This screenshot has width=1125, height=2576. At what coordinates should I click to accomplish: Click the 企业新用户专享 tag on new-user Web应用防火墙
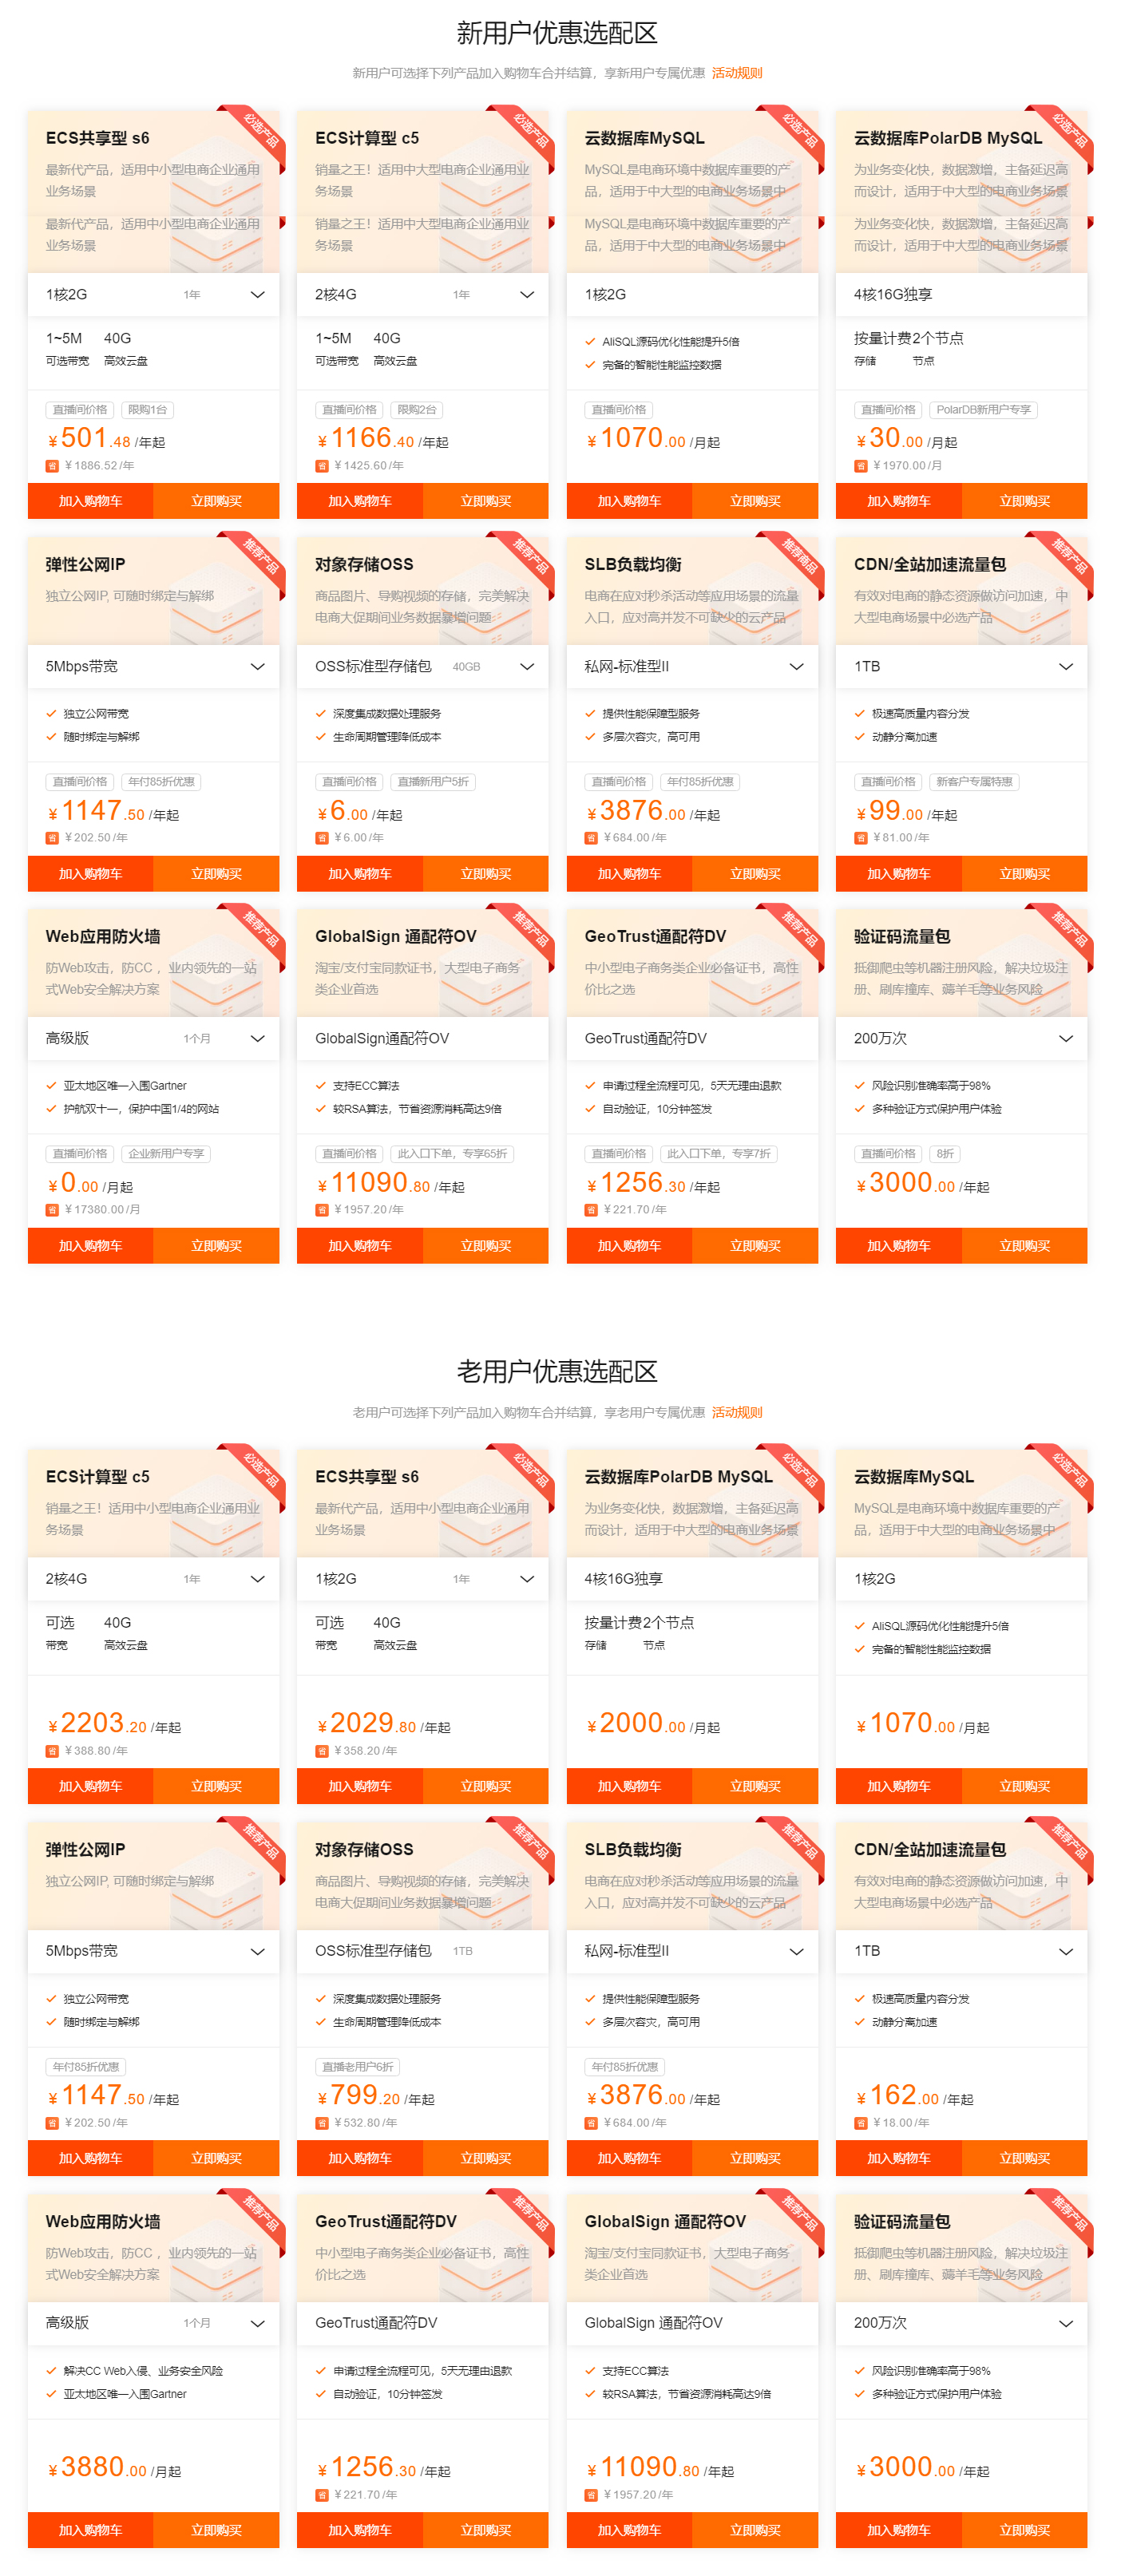click(166, 1154)
